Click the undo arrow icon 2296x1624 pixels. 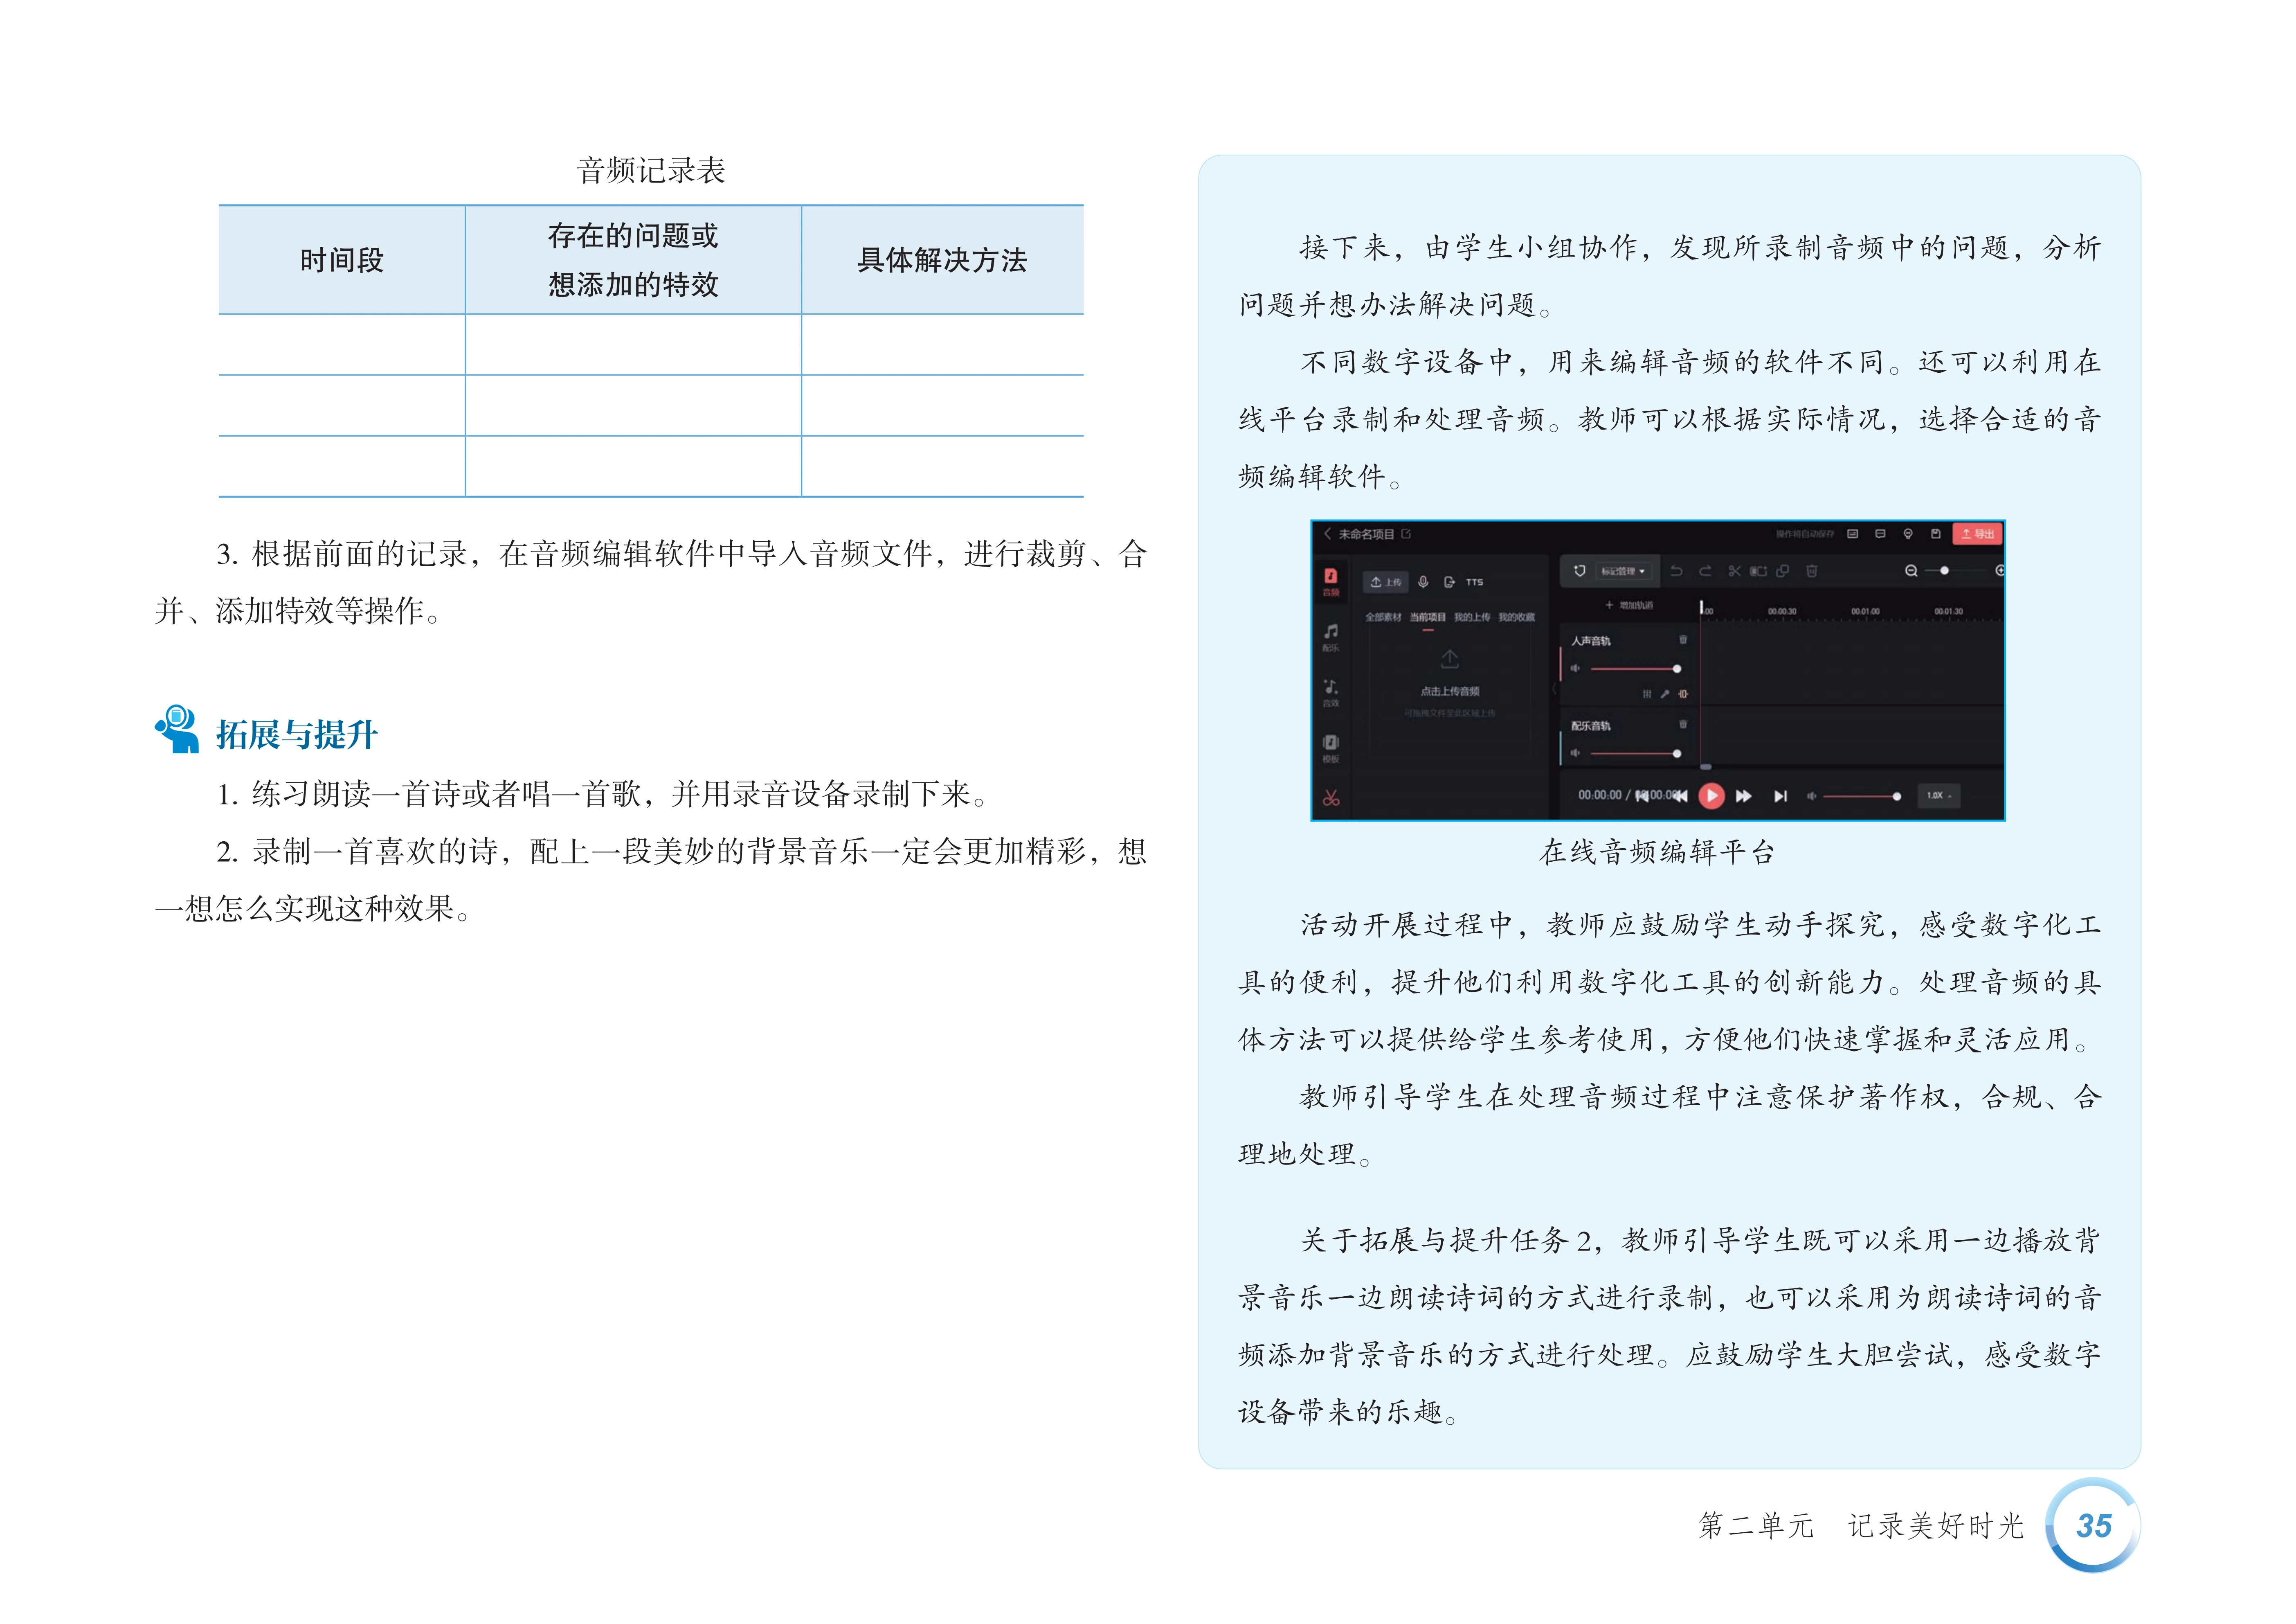coord(1677,571)
